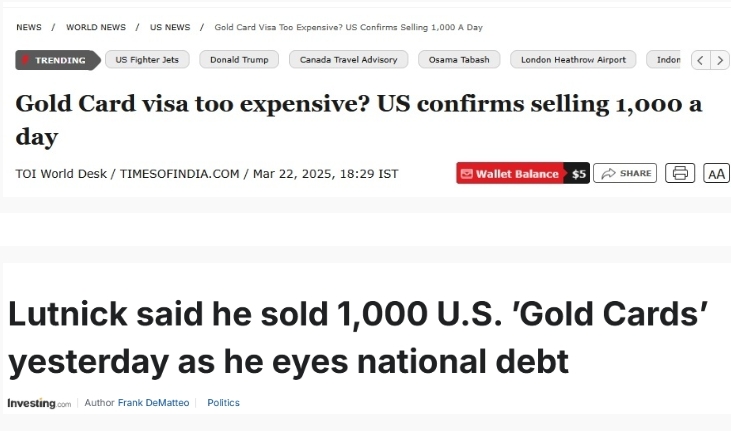Click the print icon

tap(680, 173)
